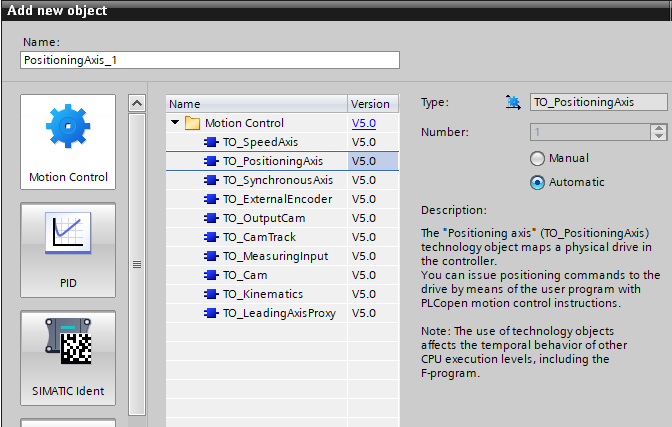Open the V5.0 version link for Motion Control

coord(364,123)
